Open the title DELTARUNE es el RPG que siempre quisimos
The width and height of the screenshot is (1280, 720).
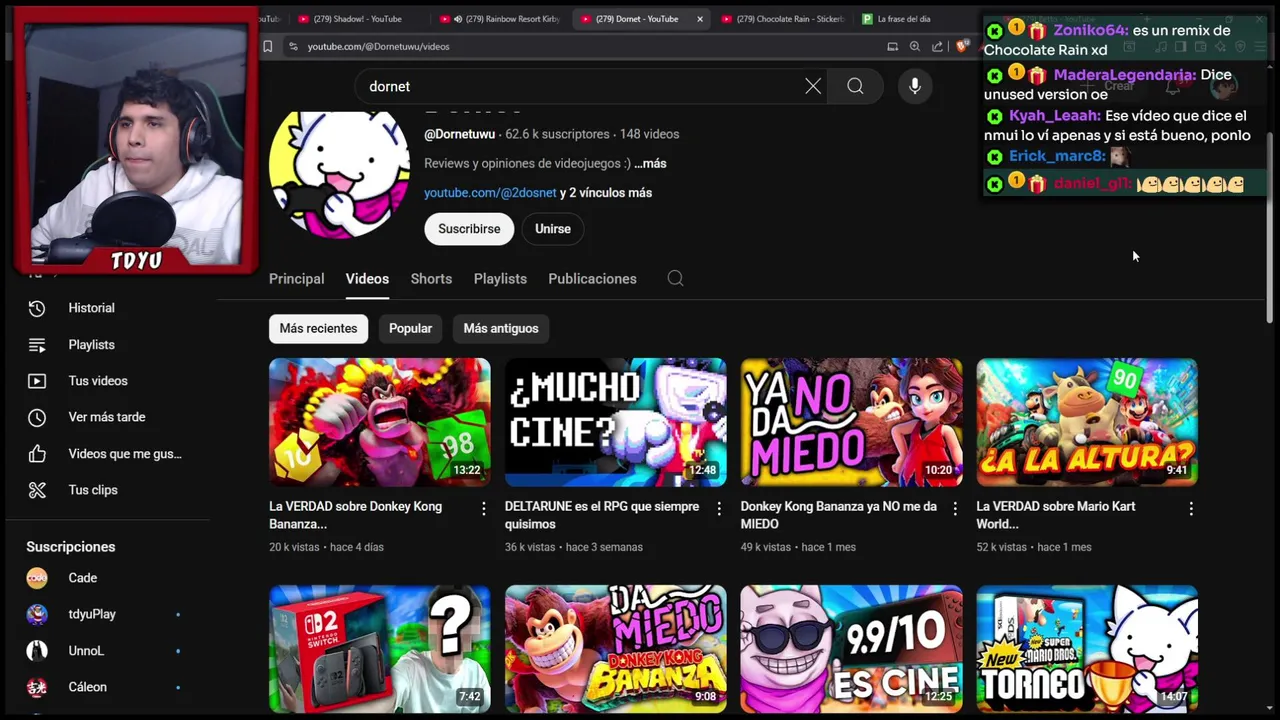point(602,515)
